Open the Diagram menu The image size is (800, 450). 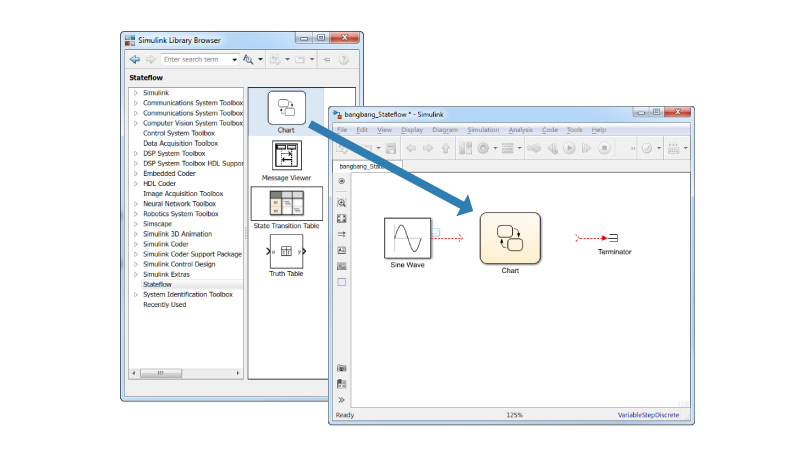(445, 130)
